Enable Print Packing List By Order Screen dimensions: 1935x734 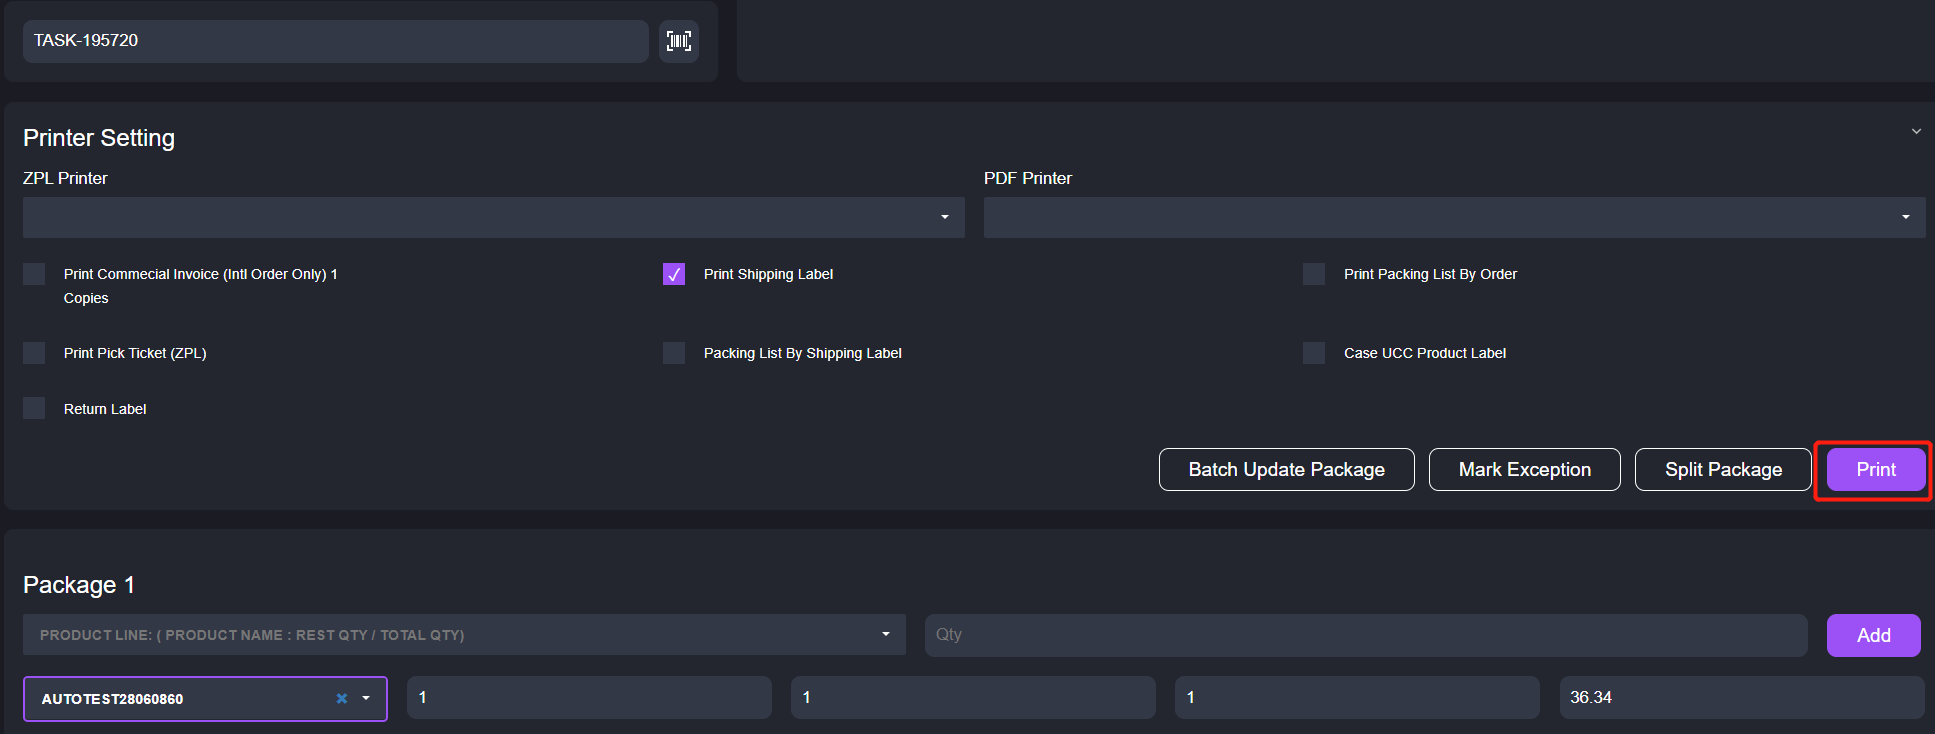1314,274
